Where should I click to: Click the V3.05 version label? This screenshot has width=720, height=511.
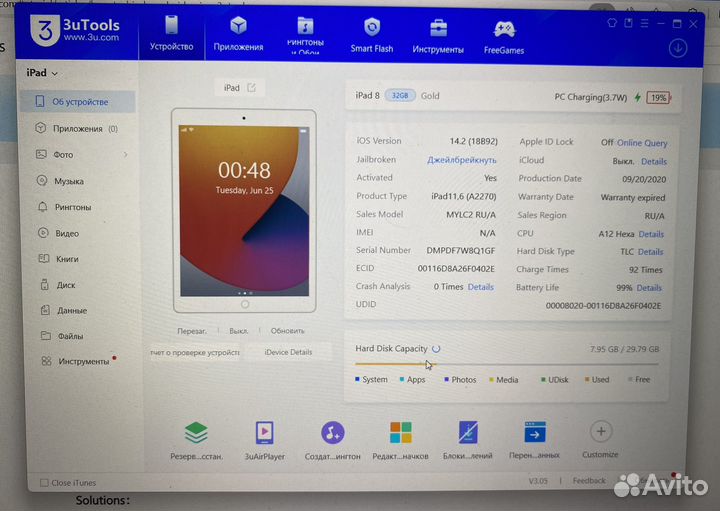click(x=538, y=481)
